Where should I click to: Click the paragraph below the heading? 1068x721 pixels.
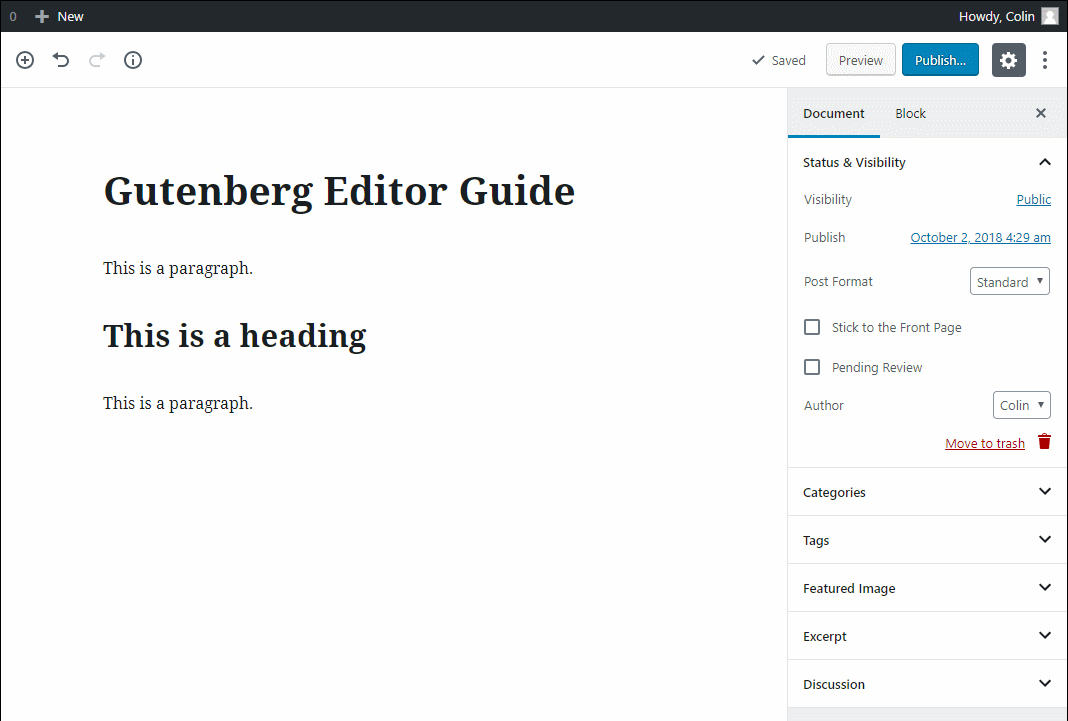click(178, 403)
